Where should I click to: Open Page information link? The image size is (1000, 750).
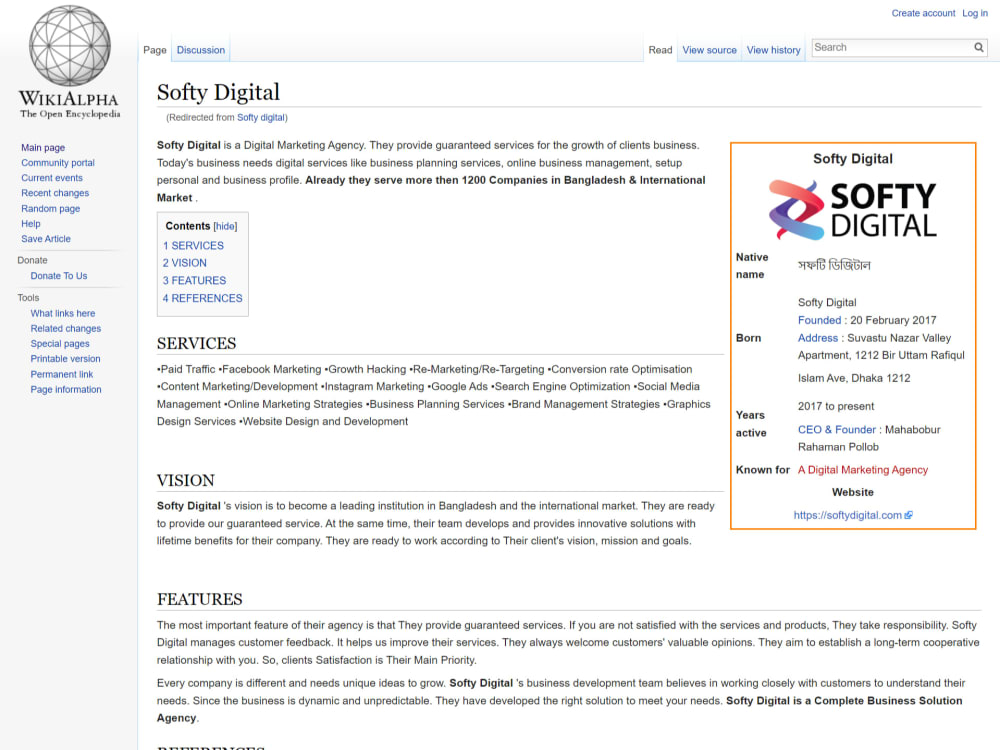click(66, 390)
